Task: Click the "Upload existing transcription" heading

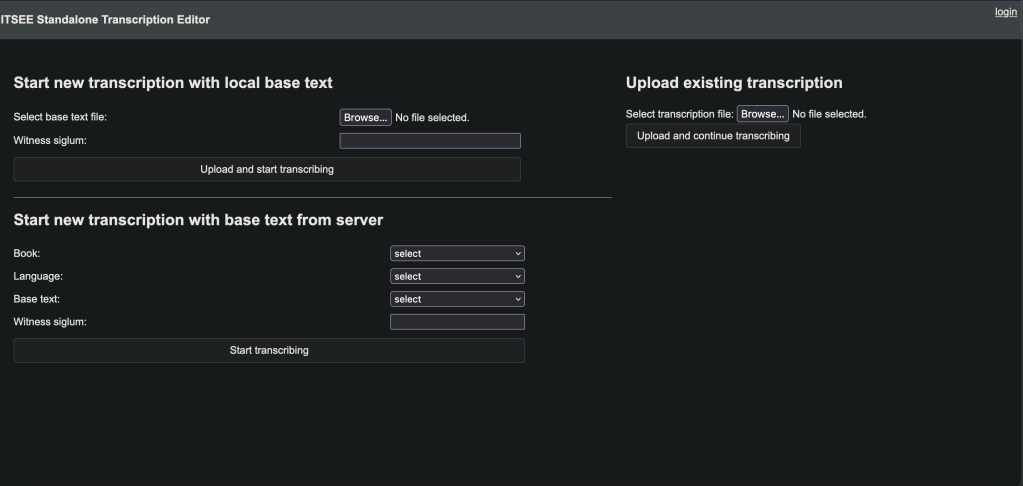Action: (734, 83)
